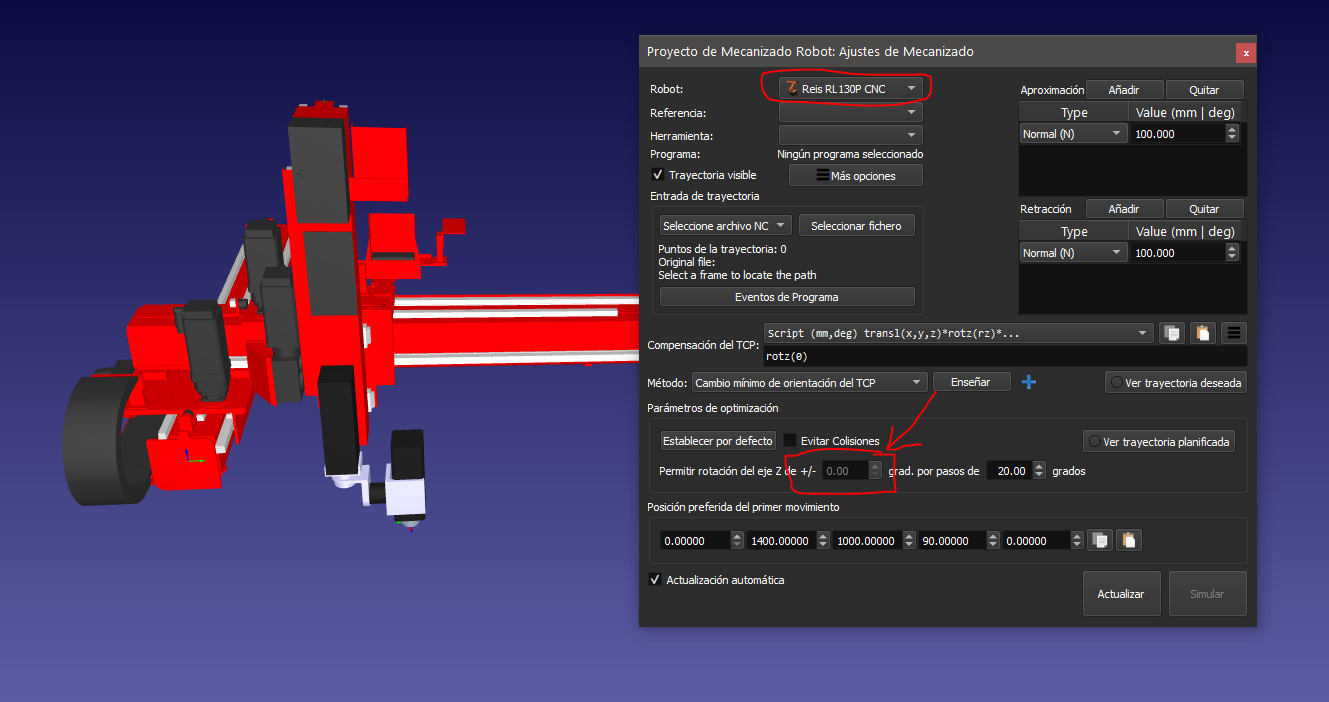Uncheck Actualización automática
This screenshot has height=702, width=1329.
[656, 580]
